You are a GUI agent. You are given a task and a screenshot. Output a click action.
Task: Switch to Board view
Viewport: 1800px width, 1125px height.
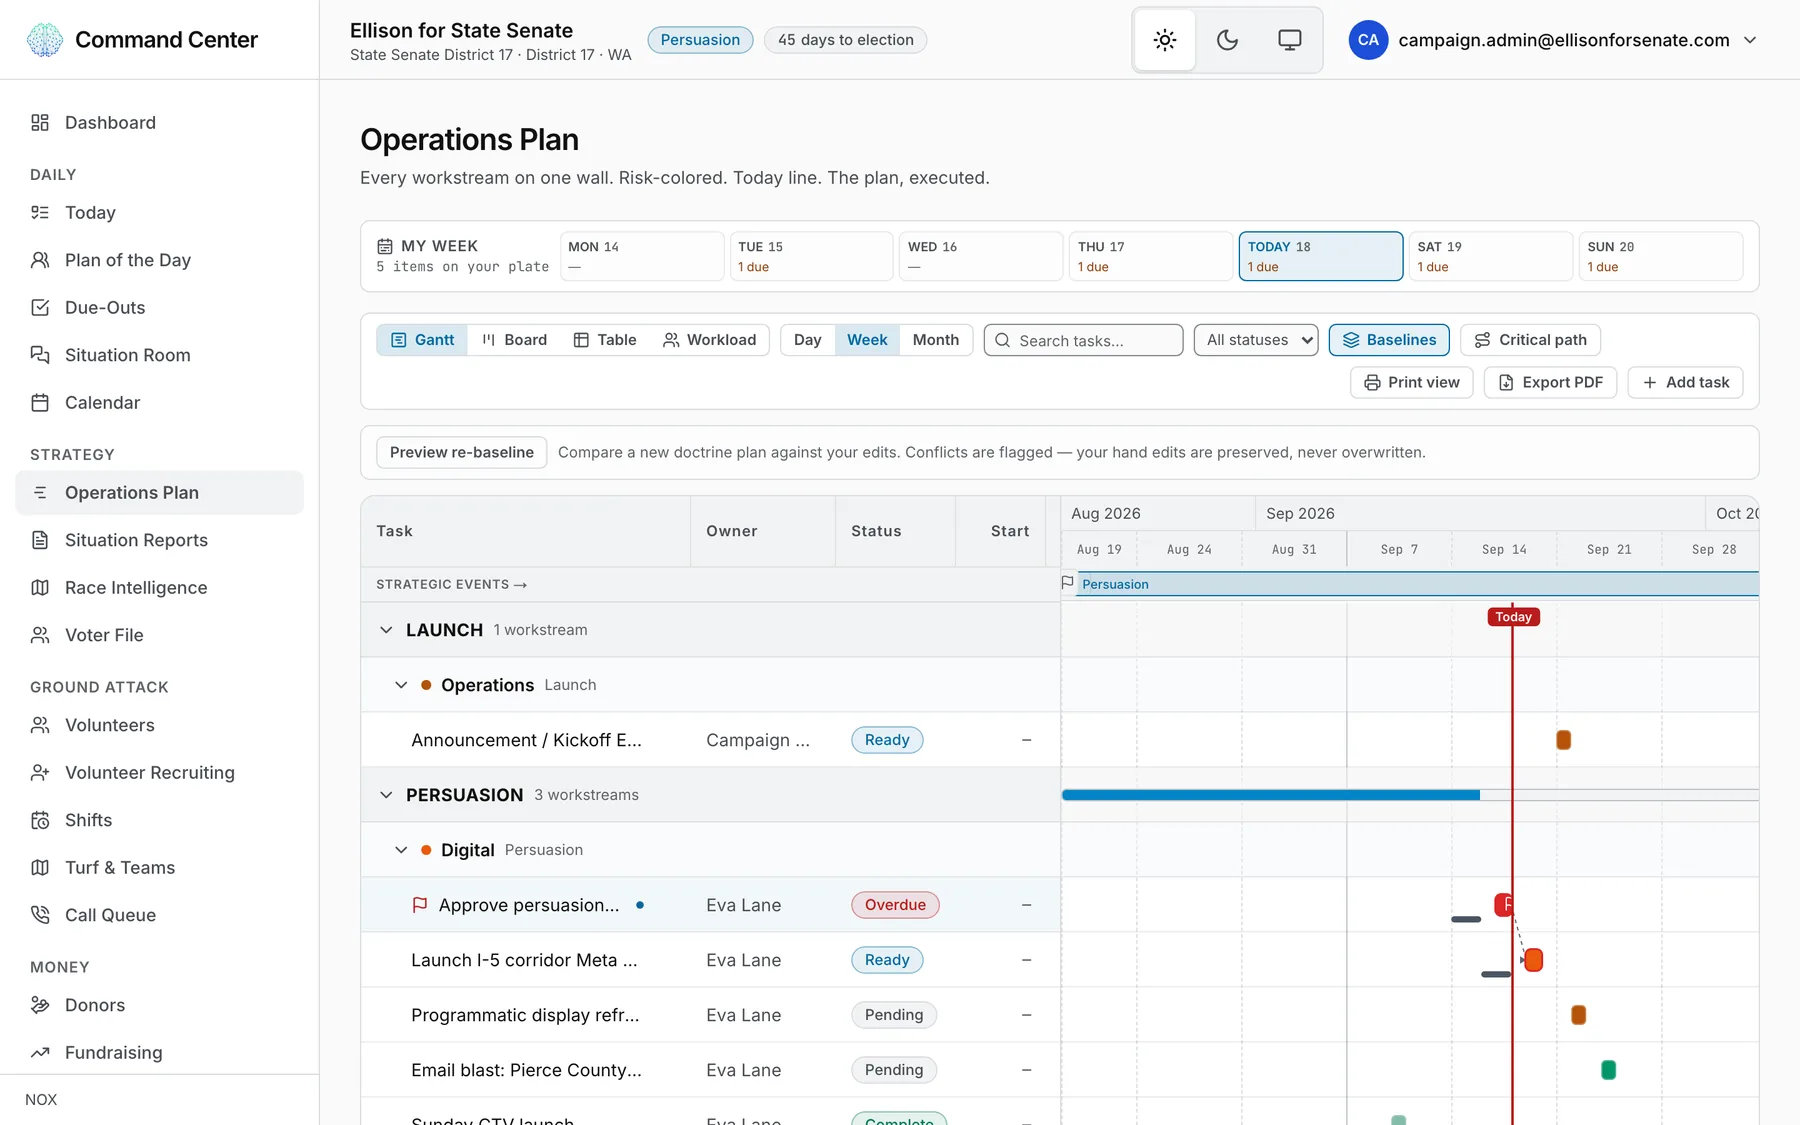(514, 340)
